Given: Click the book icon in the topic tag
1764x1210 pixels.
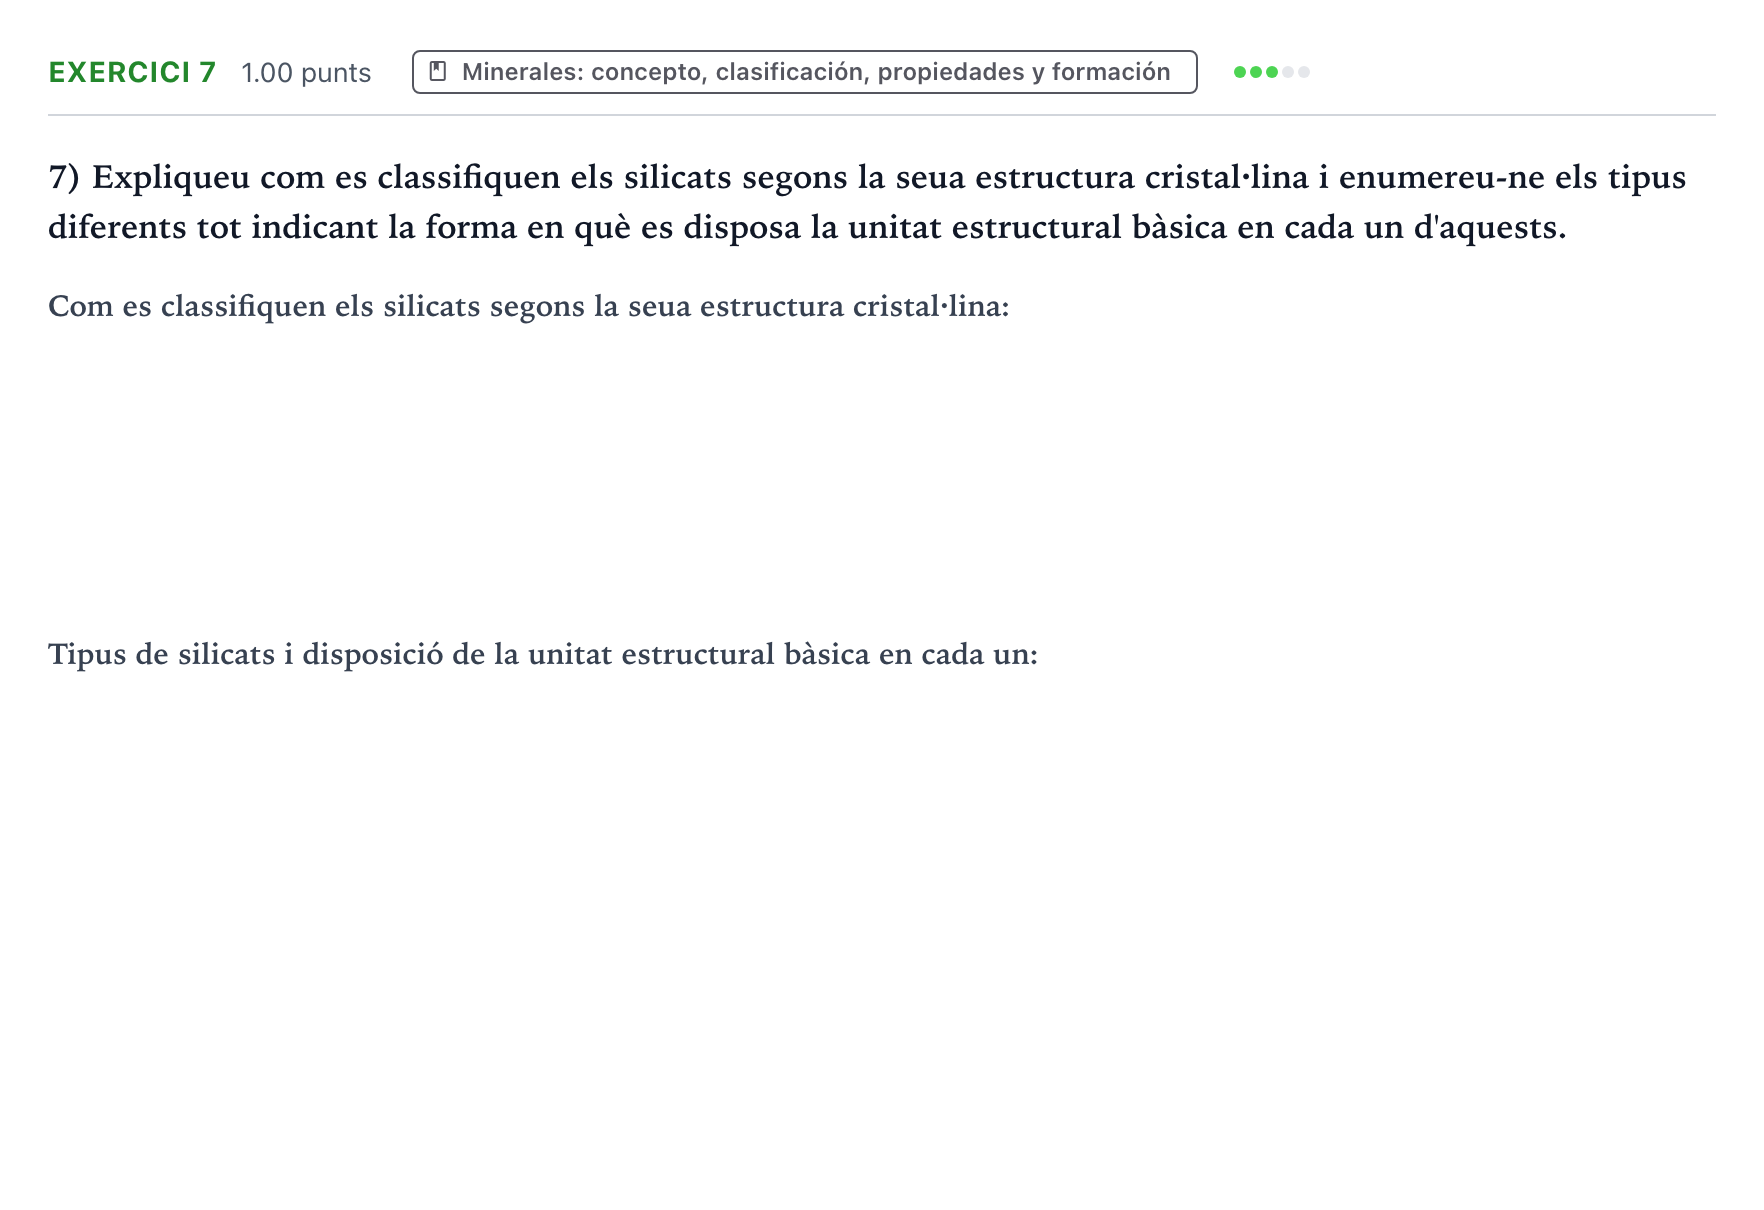Looking at the screenshot, I should pos(437,72).
